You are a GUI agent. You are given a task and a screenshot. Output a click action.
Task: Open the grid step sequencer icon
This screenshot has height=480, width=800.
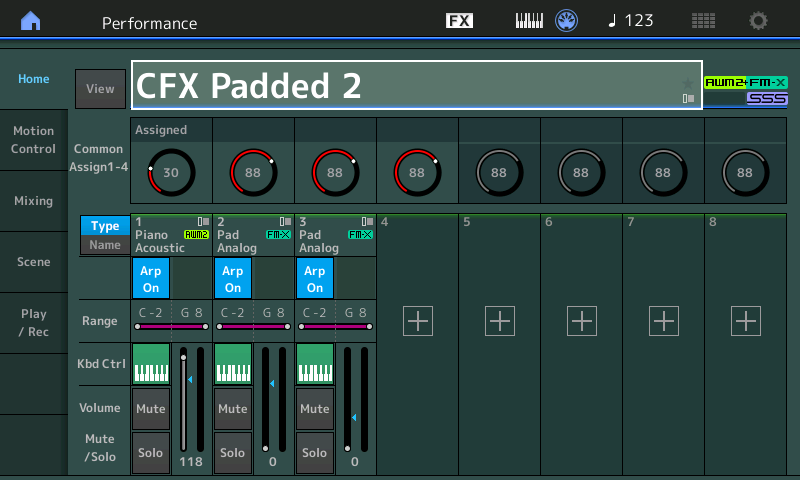pos(703,21)
